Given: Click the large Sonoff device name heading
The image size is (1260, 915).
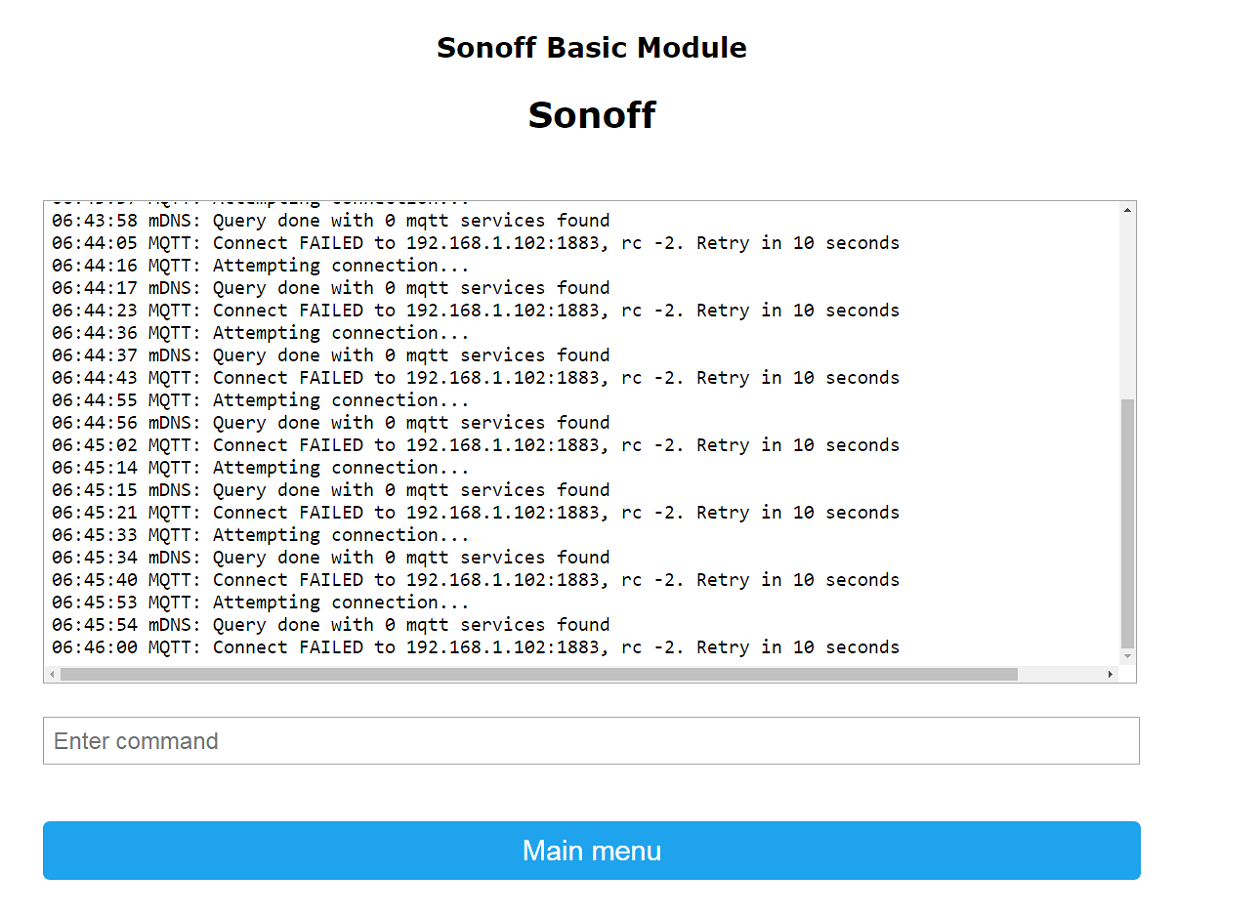Looking at the screenshot, I should [591, 114].
